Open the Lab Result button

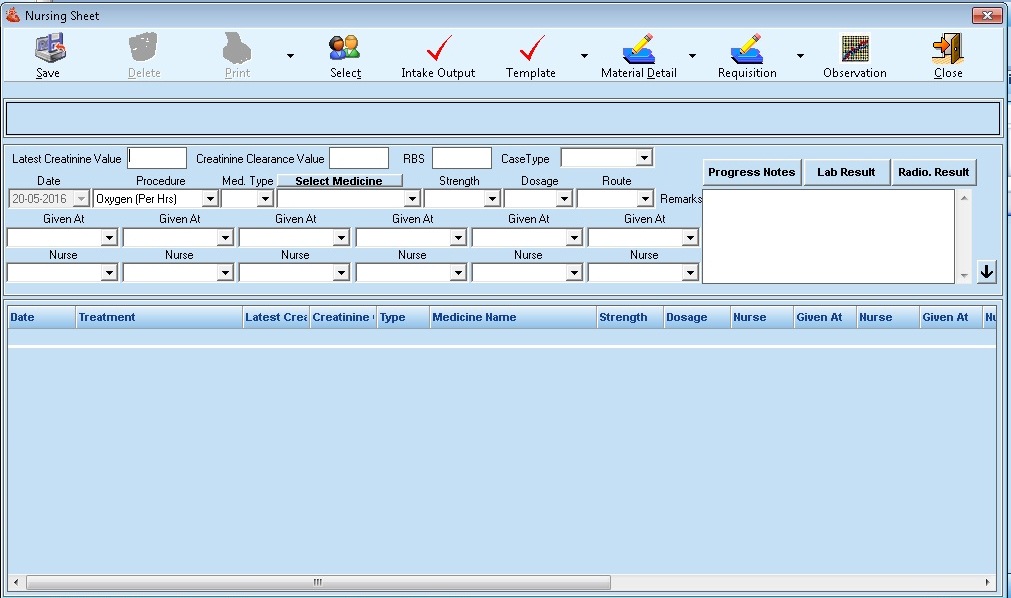tap(846, 172)
